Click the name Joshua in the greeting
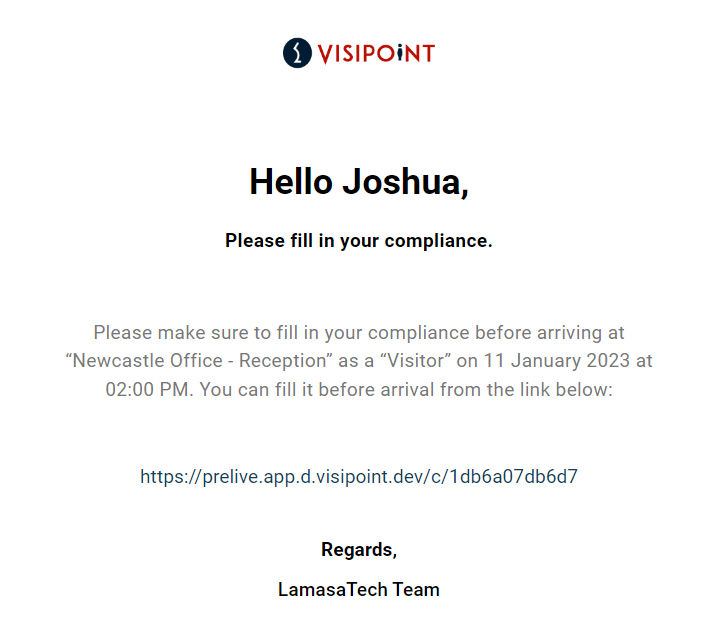The width and height of the screenshot is (721, 624). click(403, 182)
